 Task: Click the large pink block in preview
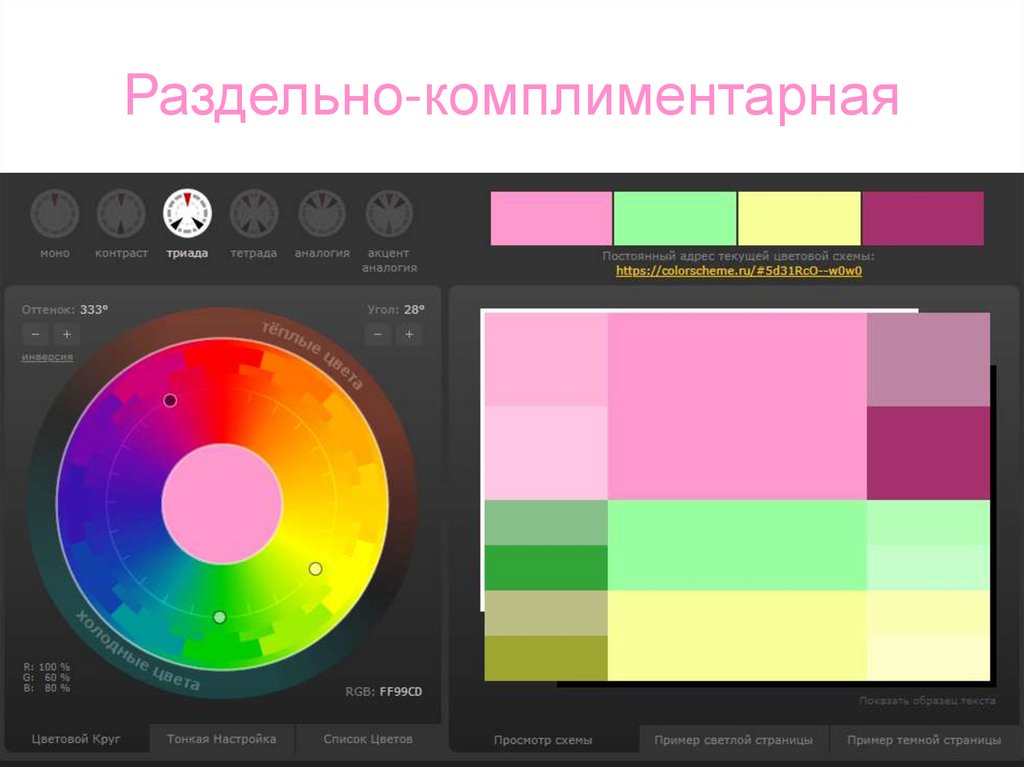[x=737, y=406]
